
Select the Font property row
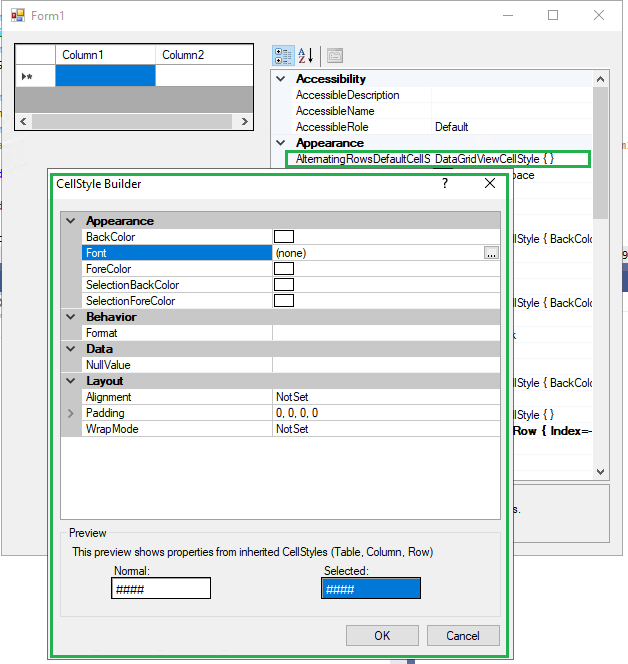pyautogui.click(x=290, y=253)
